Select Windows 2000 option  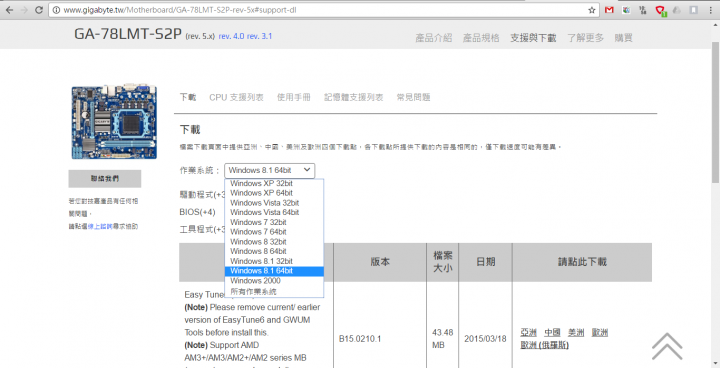274,281
